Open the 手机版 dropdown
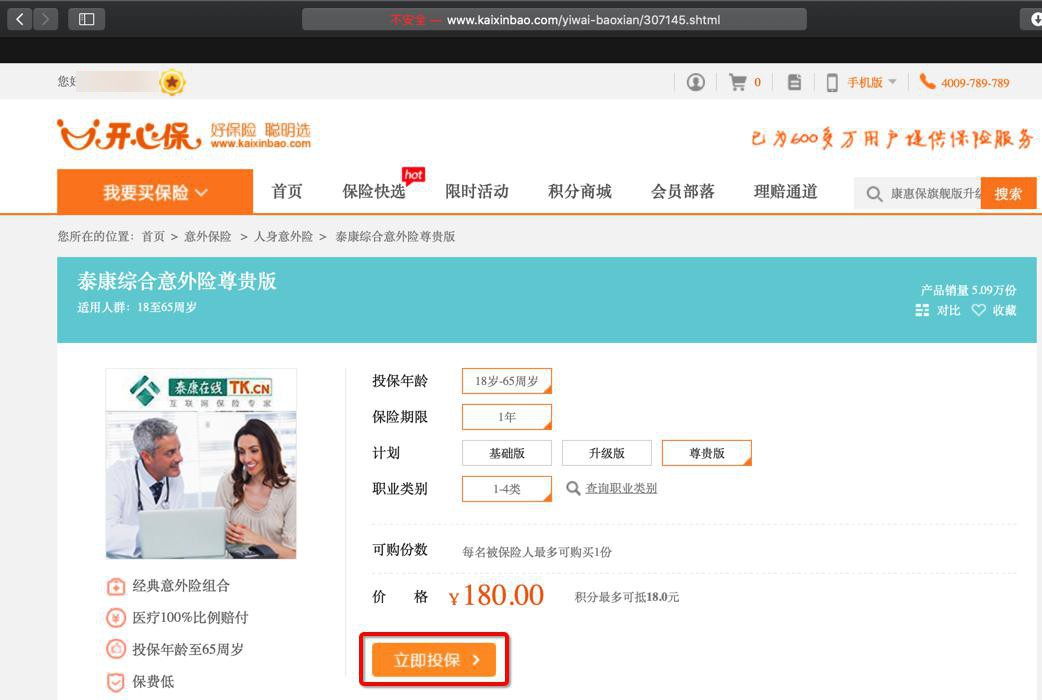This screenshot has width=1042, height=700. coord(871,82)
